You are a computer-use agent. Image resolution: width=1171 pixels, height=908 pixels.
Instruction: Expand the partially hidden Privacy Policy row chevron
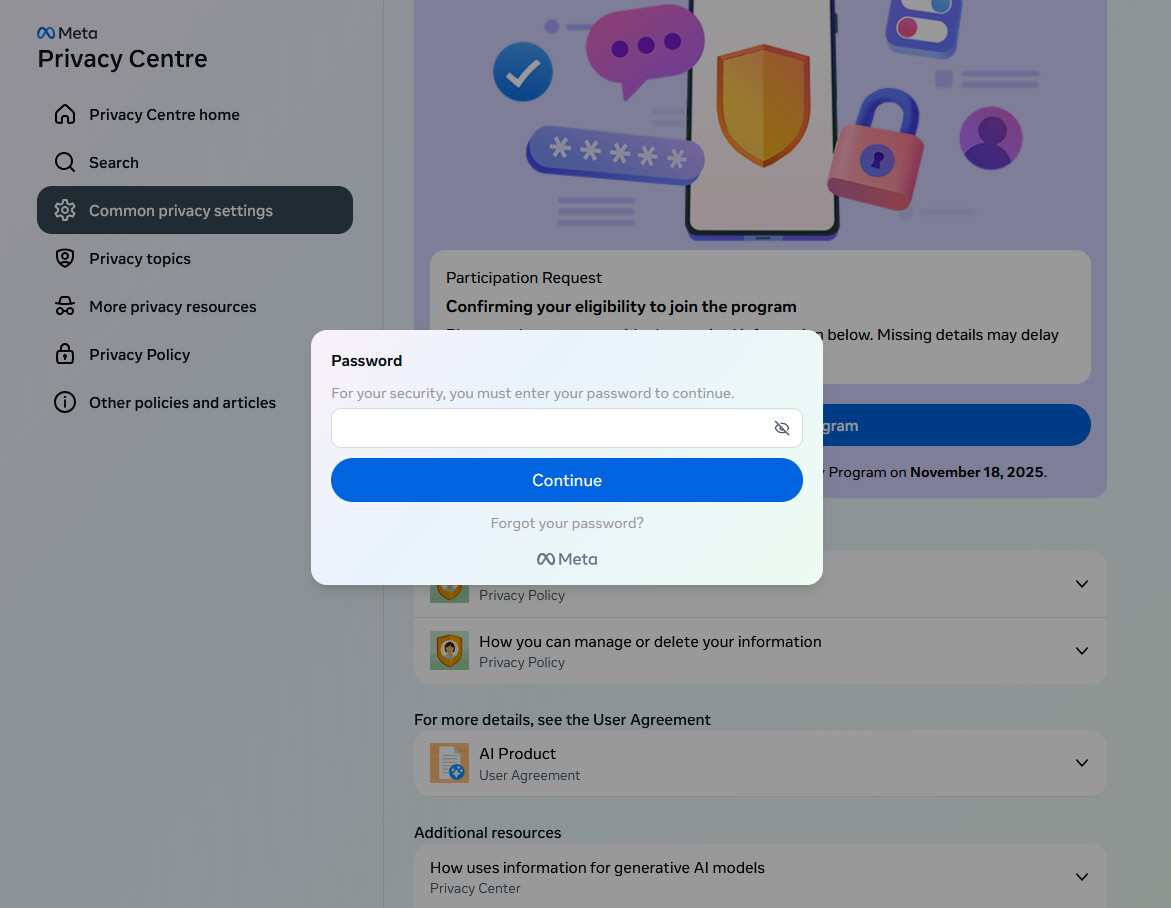point(1081,584)
